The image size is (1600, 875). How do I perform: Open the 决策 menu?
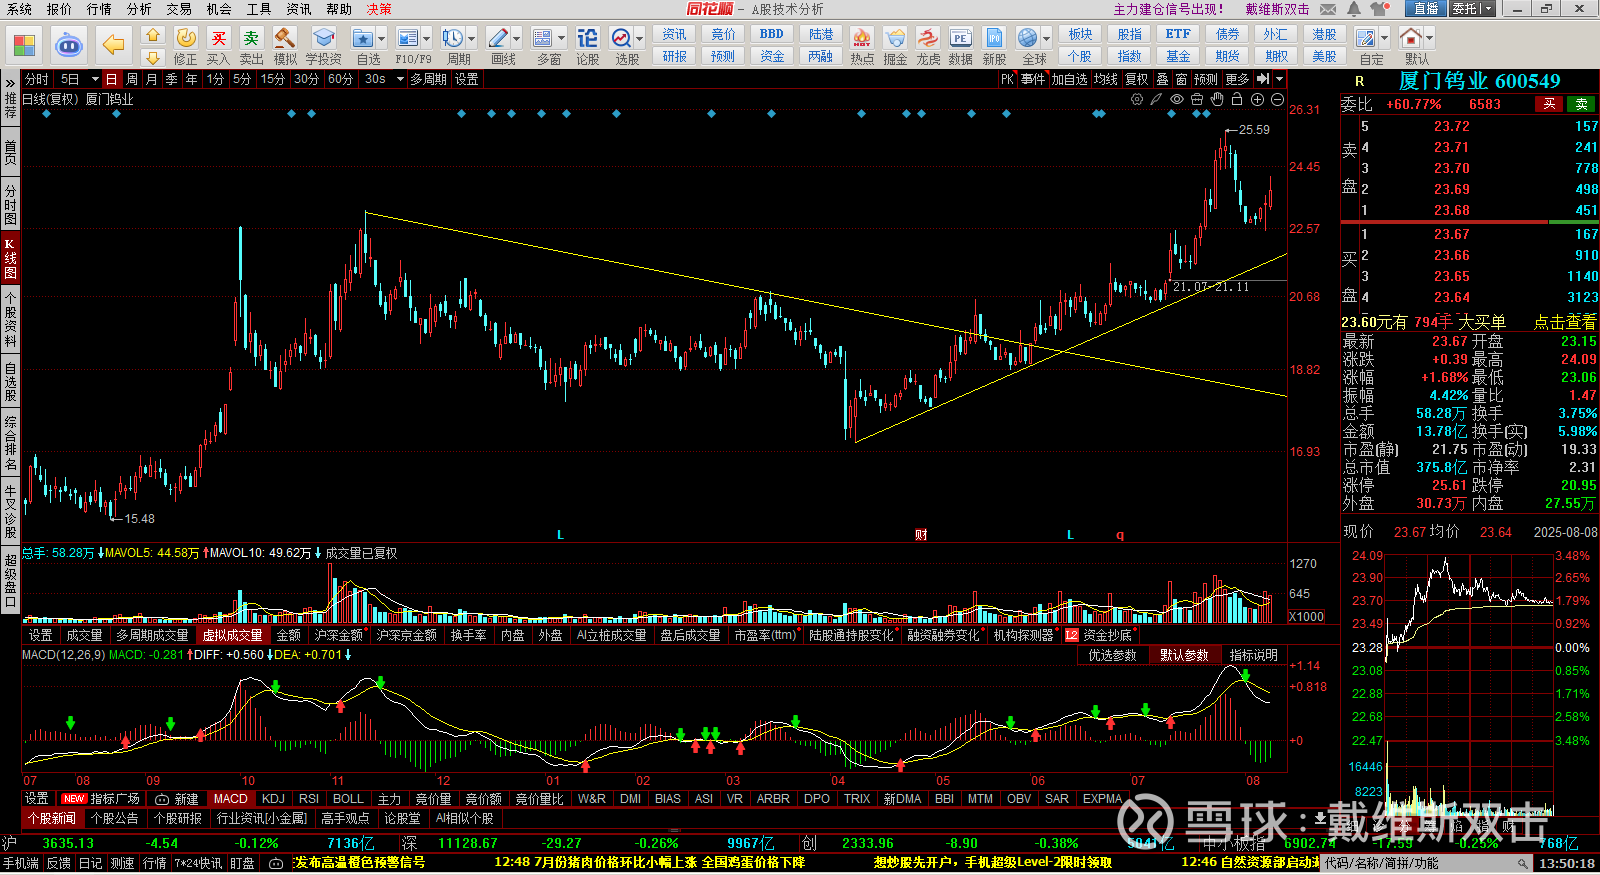379,9
